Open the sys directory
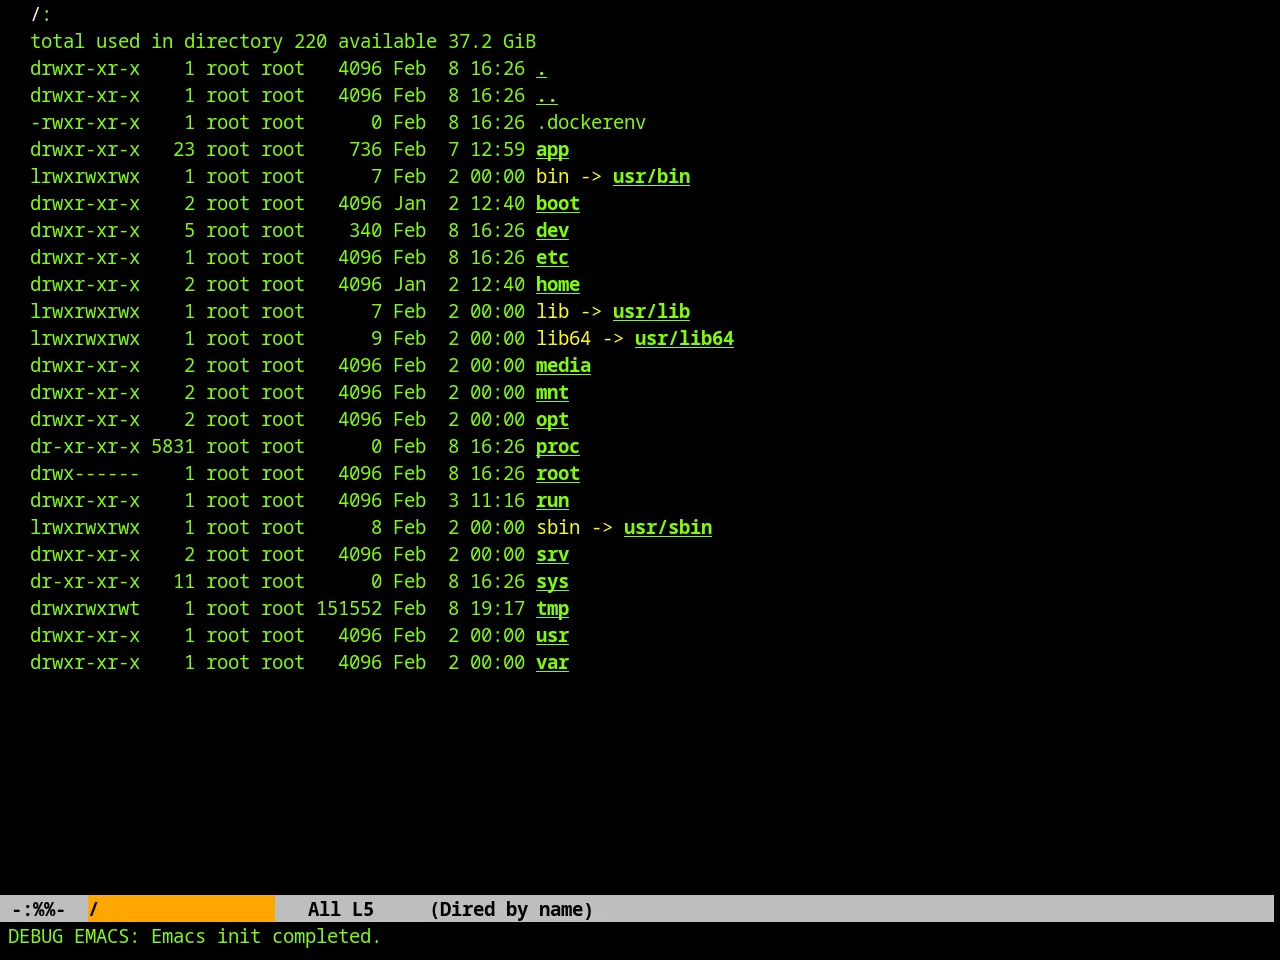The width and height of the screenshot is (1280, 960). coord(552,582)
